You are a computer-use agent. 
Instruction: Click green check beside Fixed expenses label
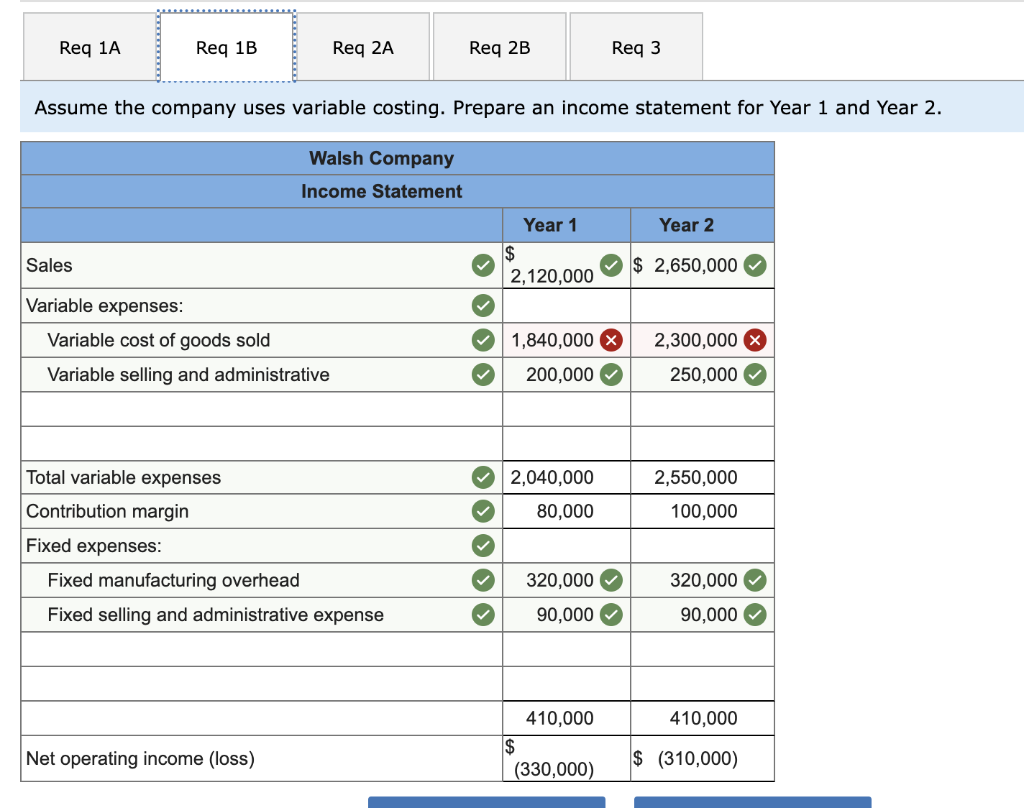(483, 545)
